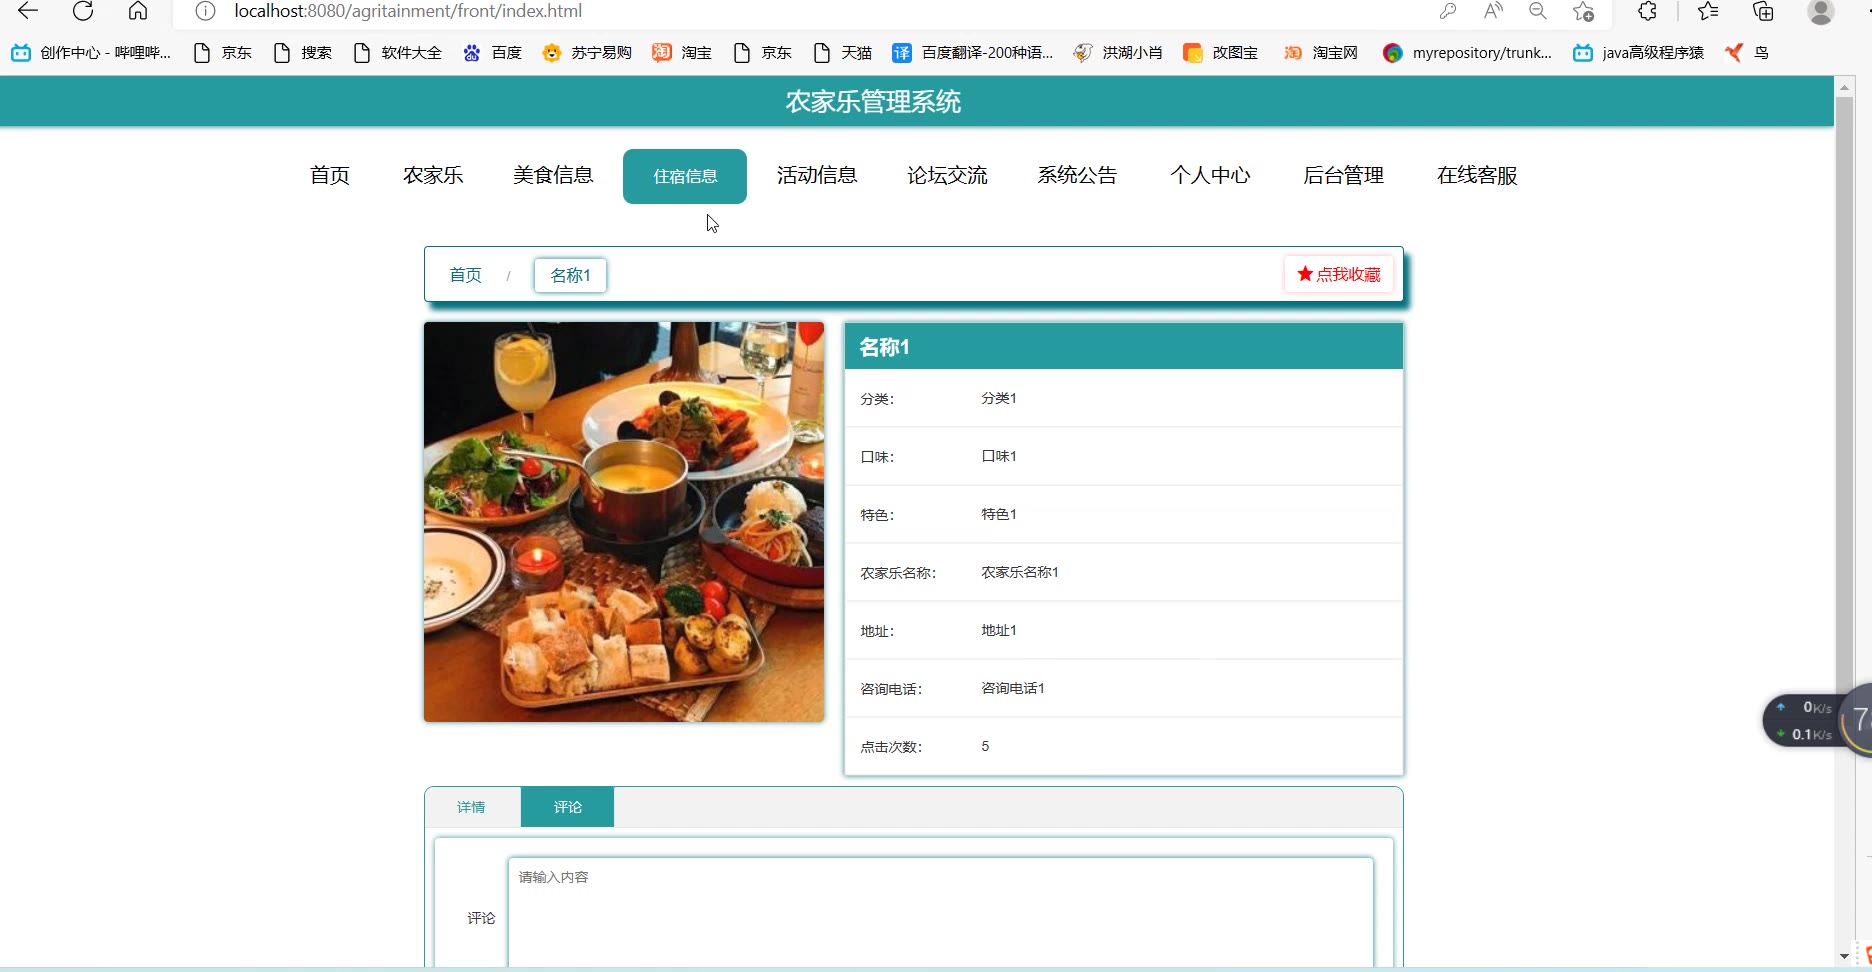1872x972 pixels.
Task: Click the food photo thumbnail
Action: coord(624,522)
